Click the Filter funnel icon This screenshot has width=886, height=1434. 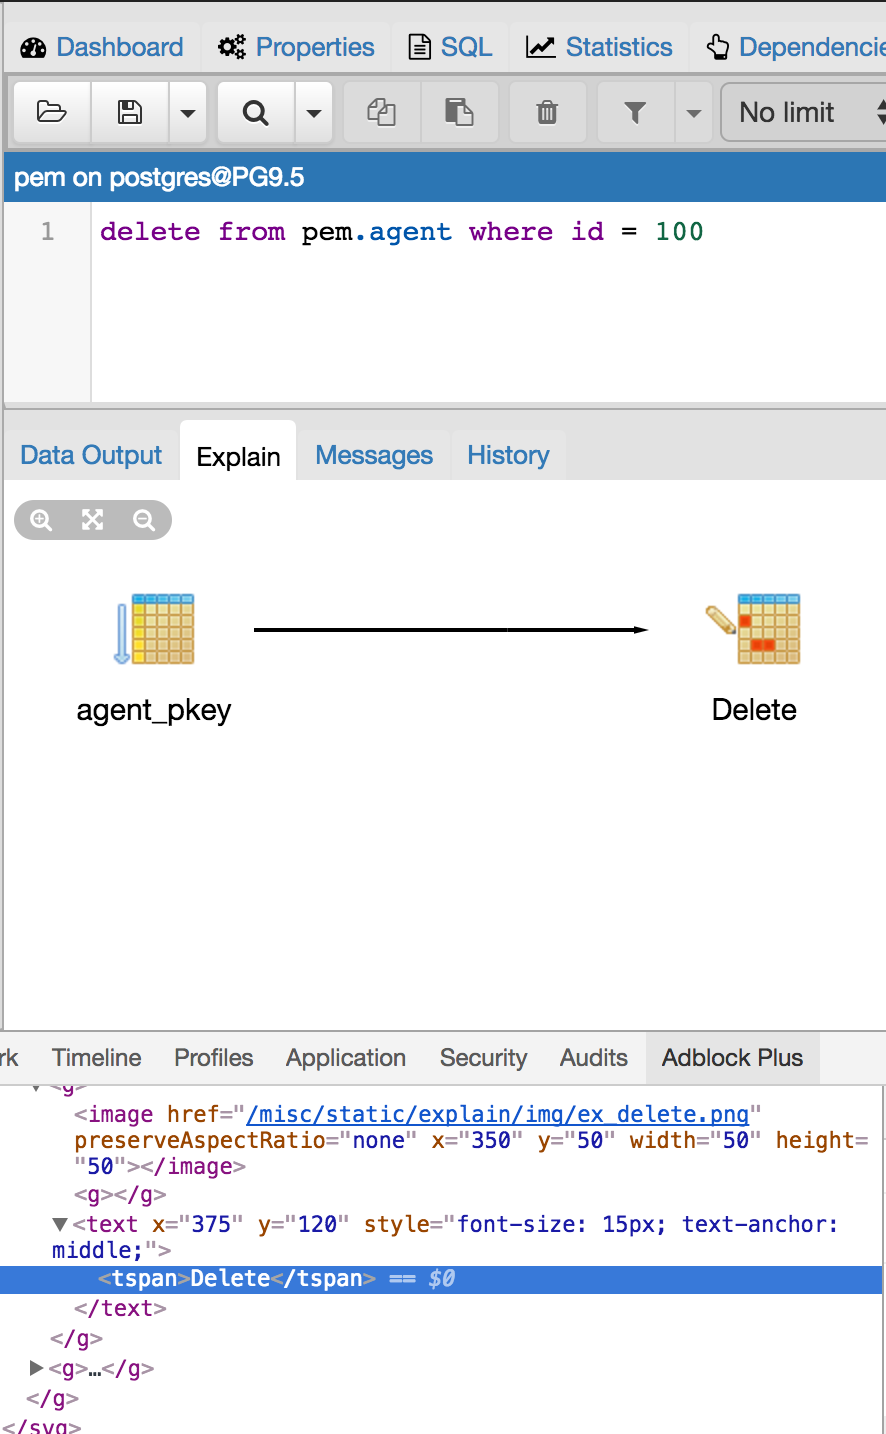coord(635,112)
